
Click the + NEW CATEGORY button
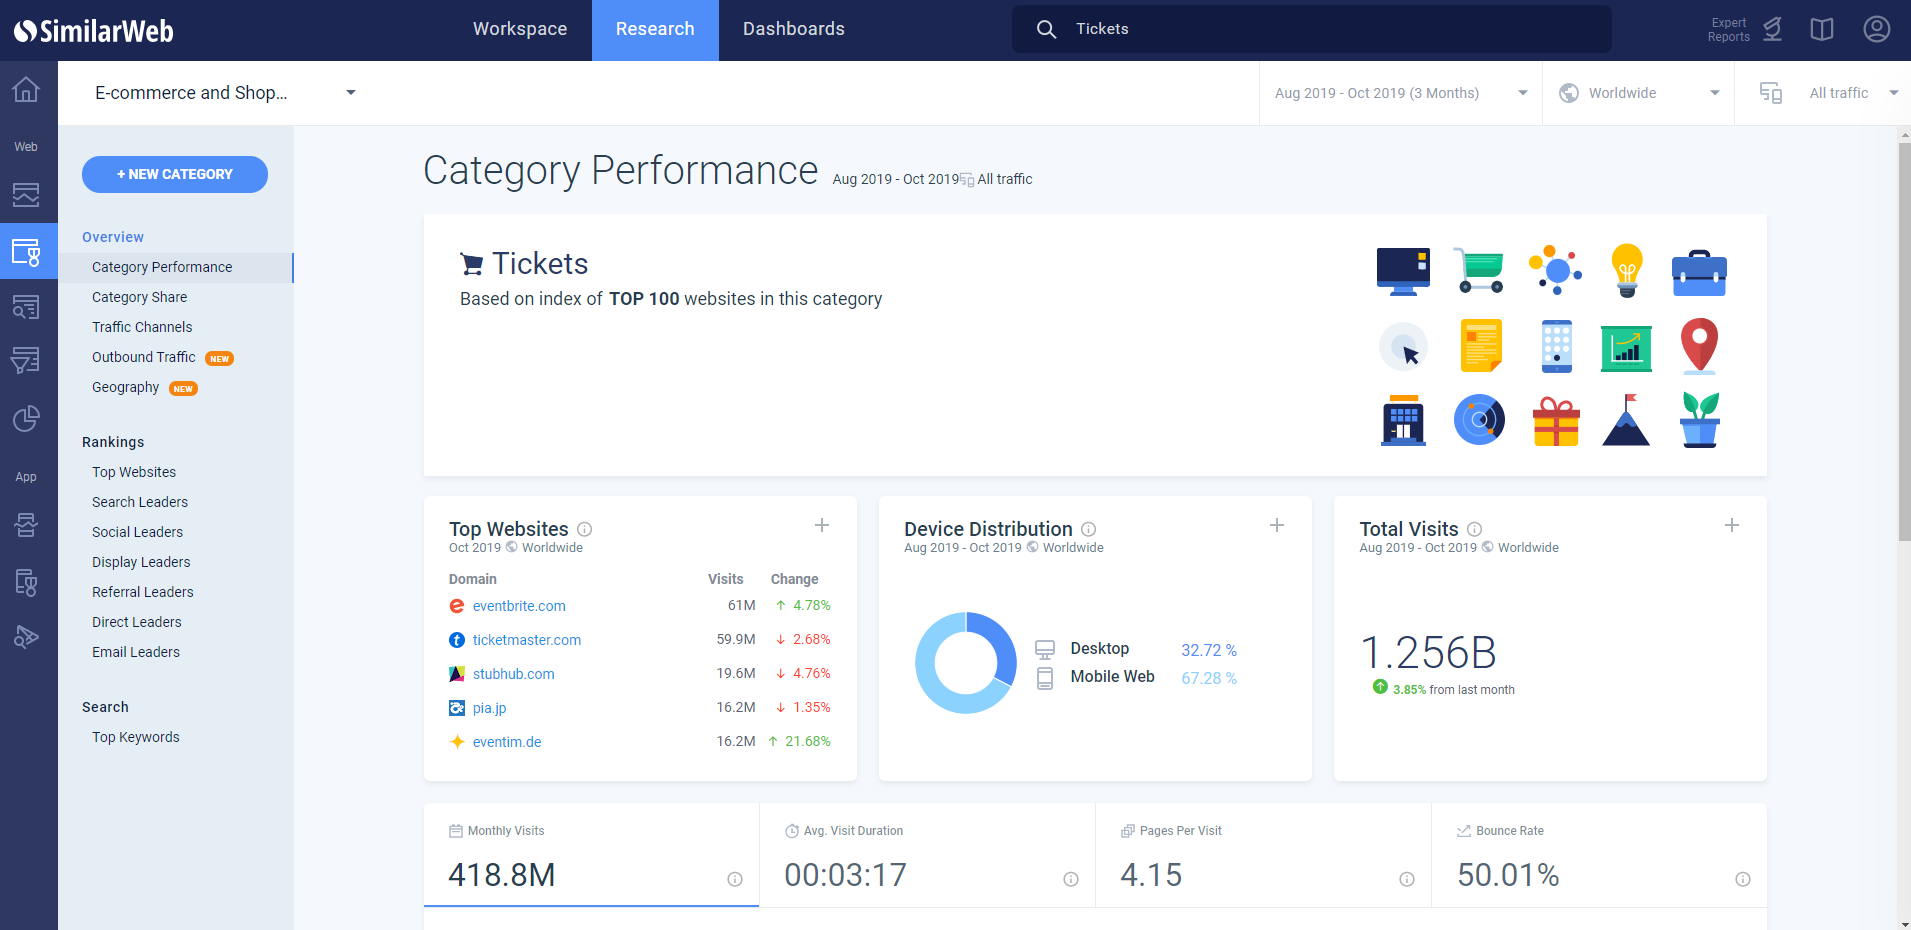point(175,174)
